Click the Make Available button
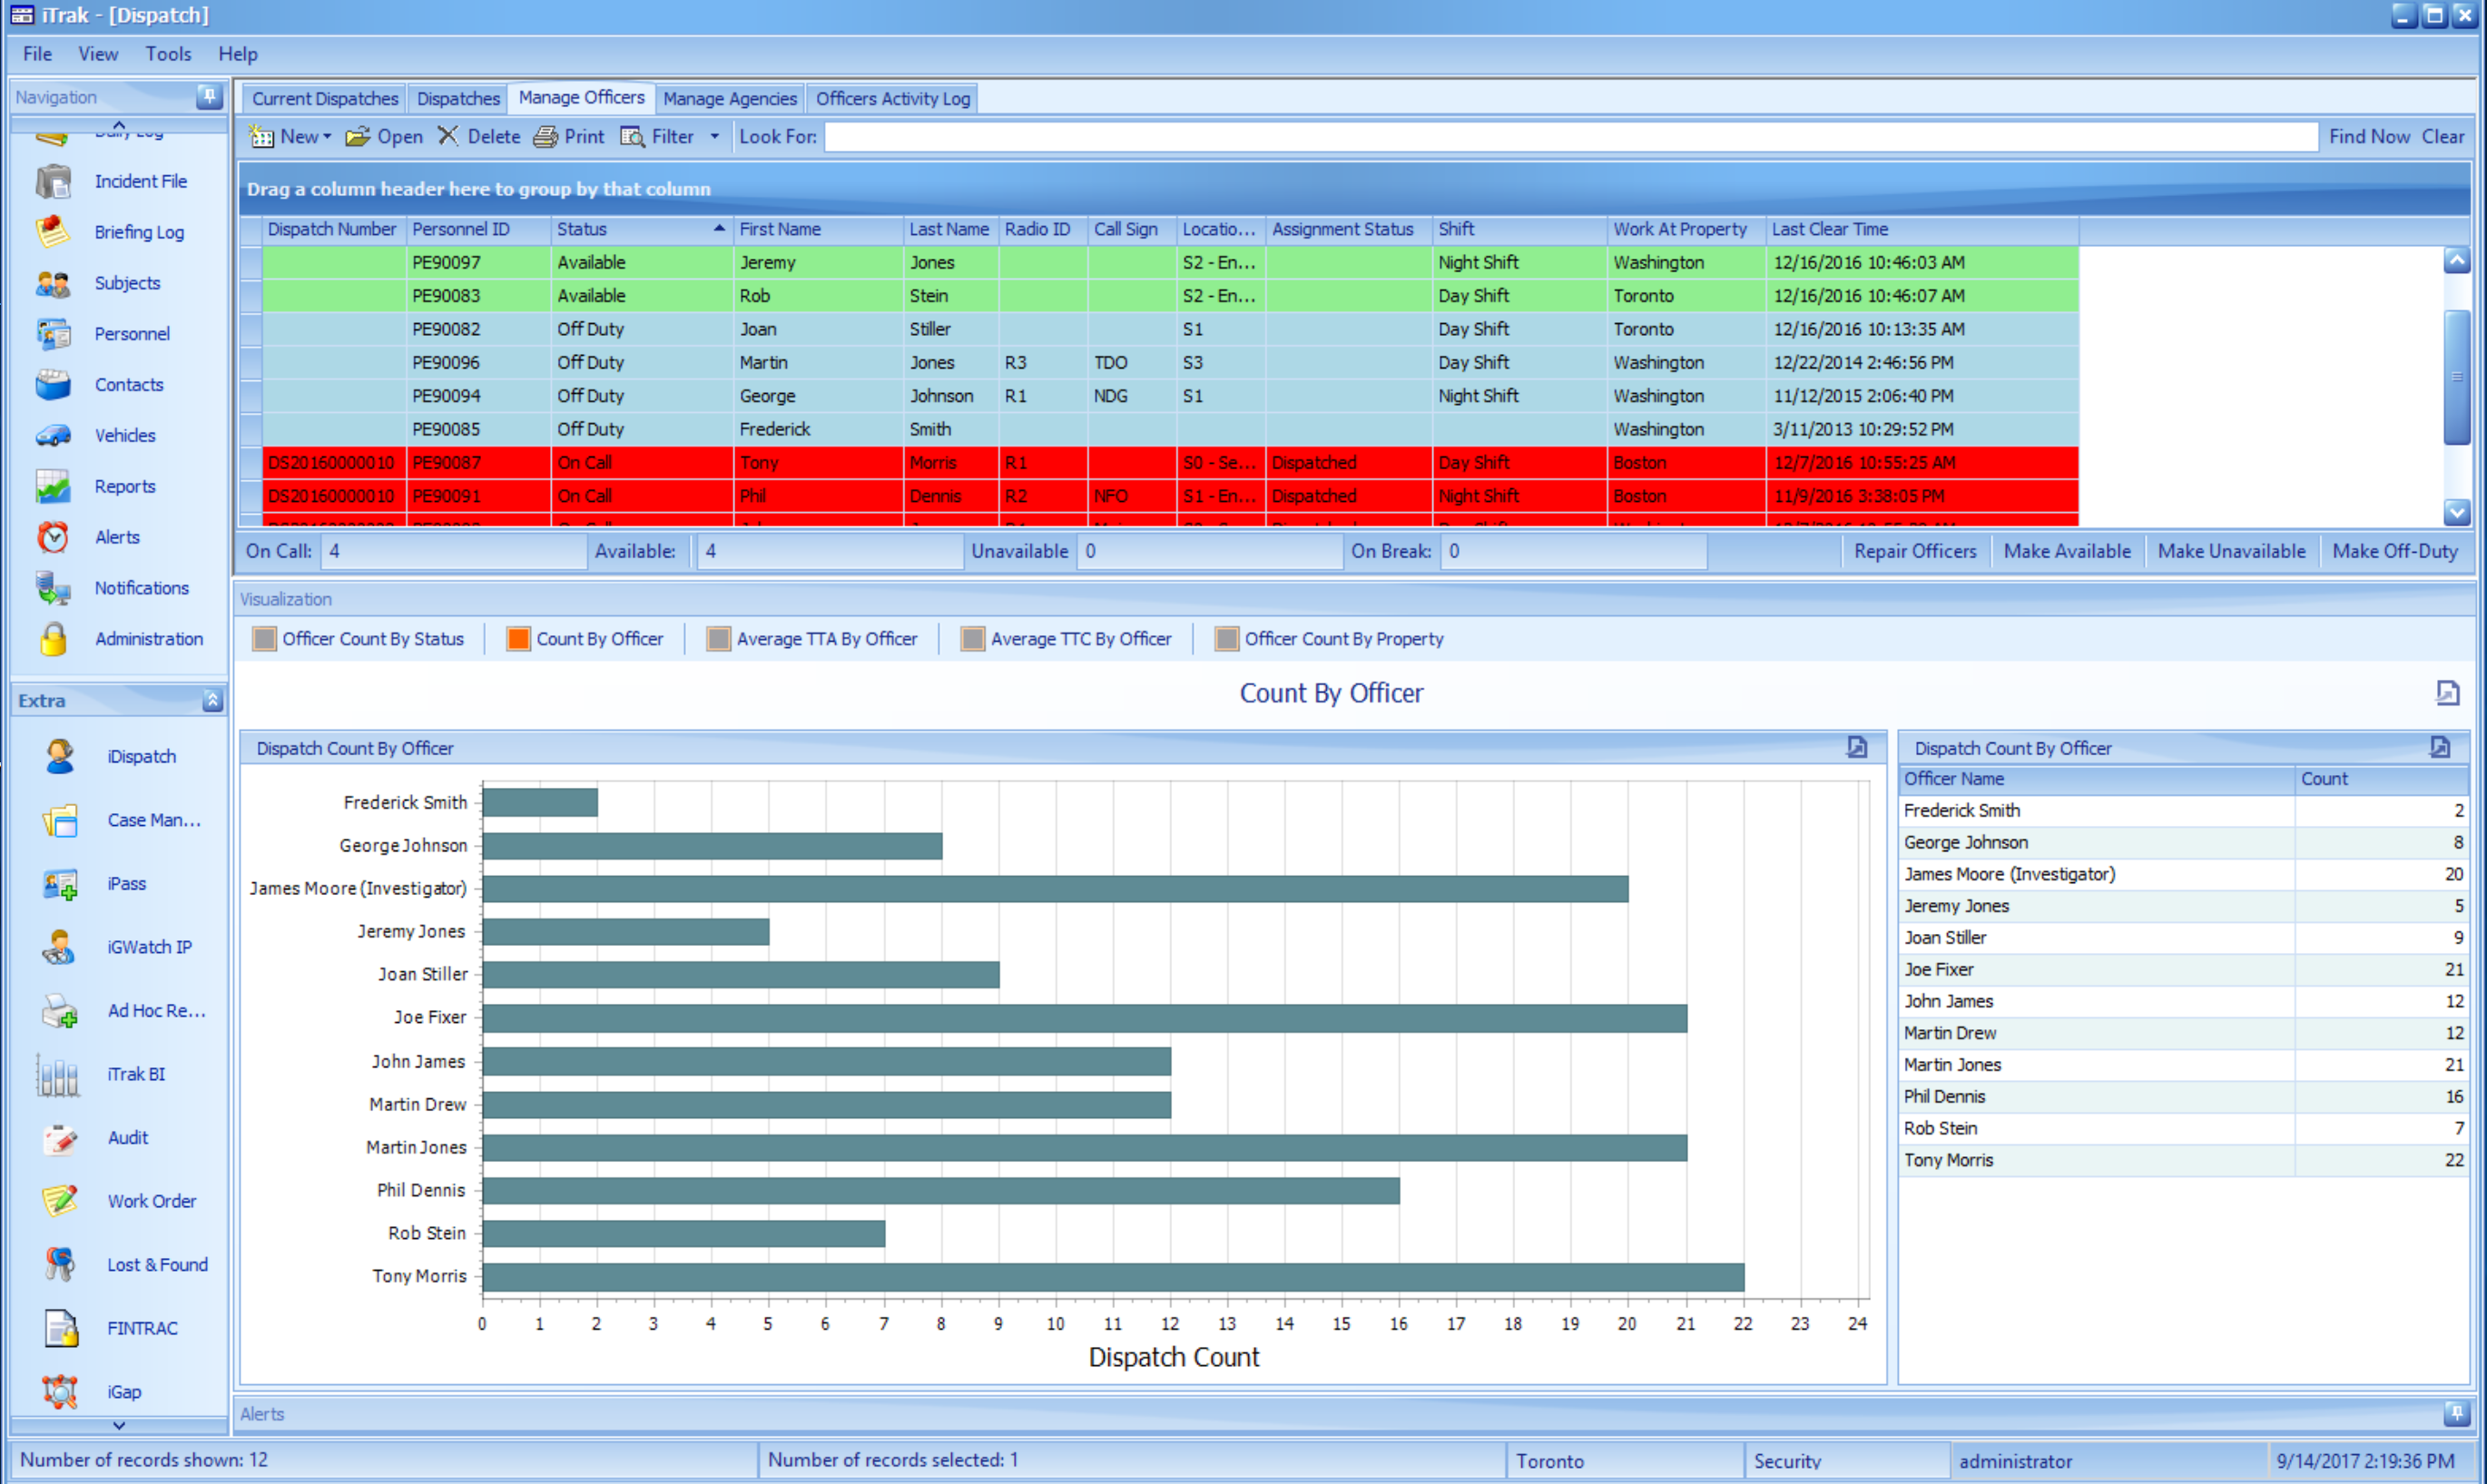The width and height of the screenshot is (2487, 1484). point(2066,551)
